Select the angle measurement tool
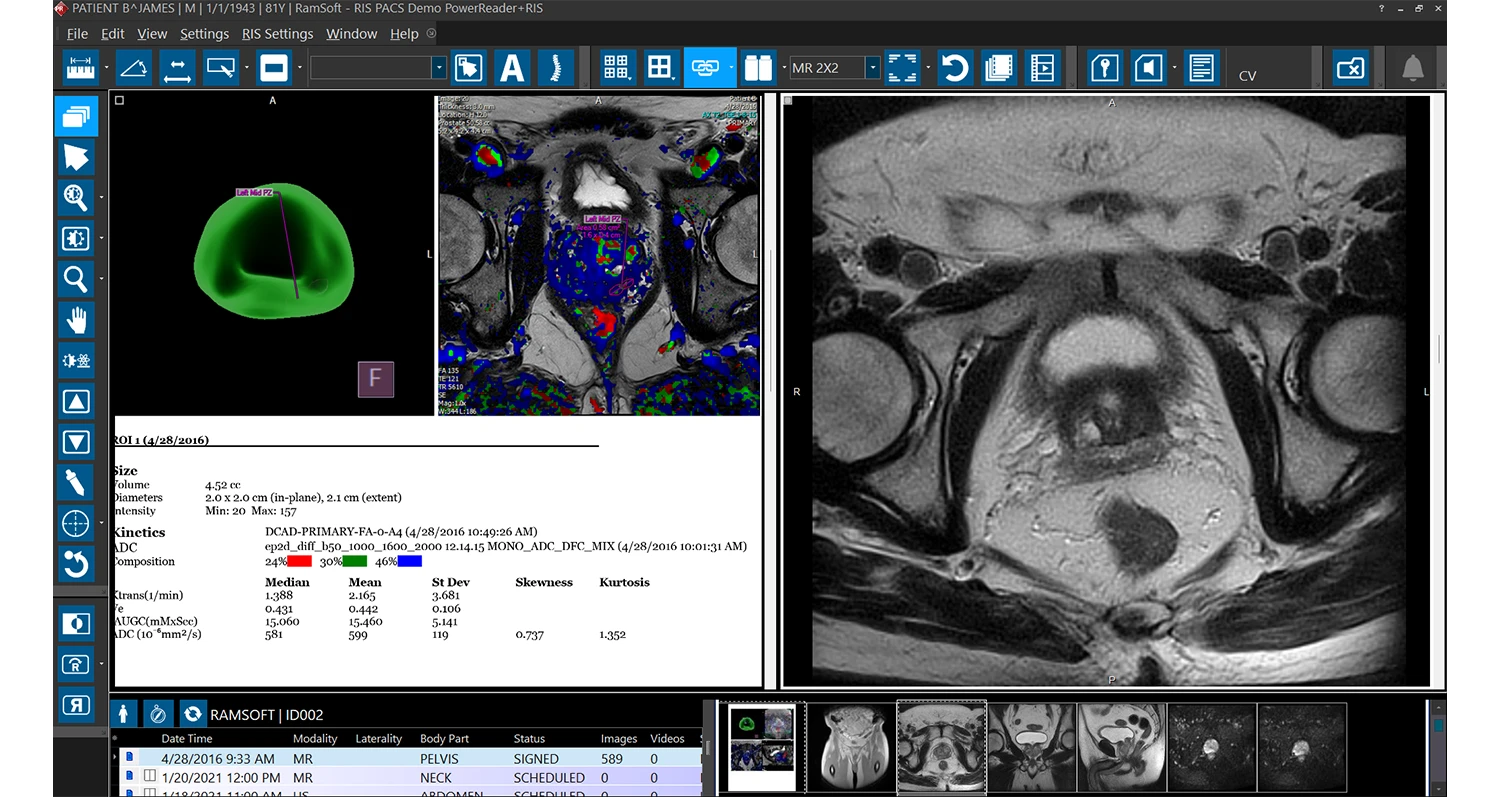 133,68
